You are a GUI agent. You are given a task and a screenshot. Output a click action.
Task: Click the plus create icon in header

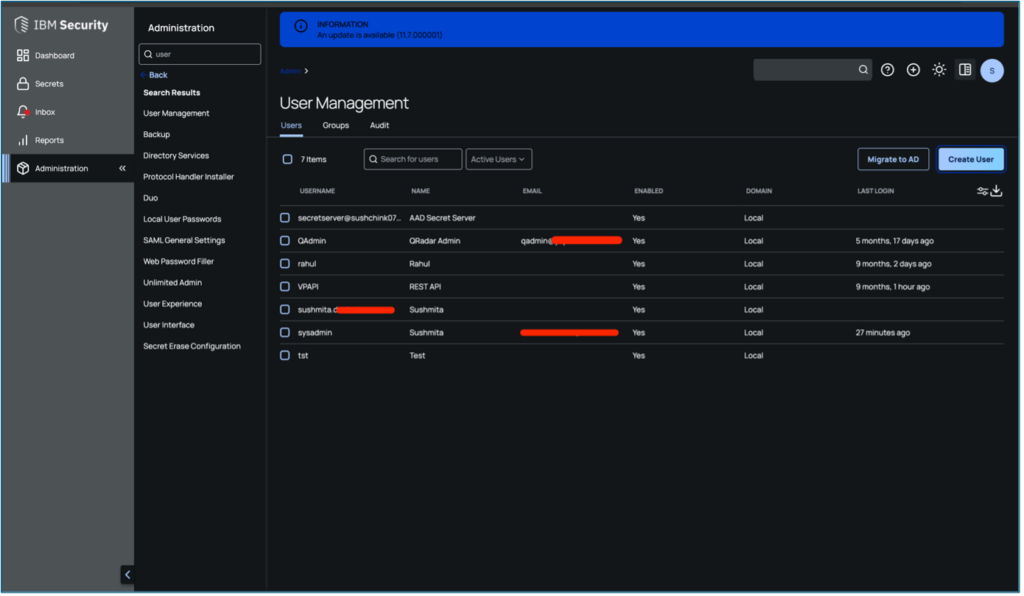pyautogui.click(x=913, y=70)
